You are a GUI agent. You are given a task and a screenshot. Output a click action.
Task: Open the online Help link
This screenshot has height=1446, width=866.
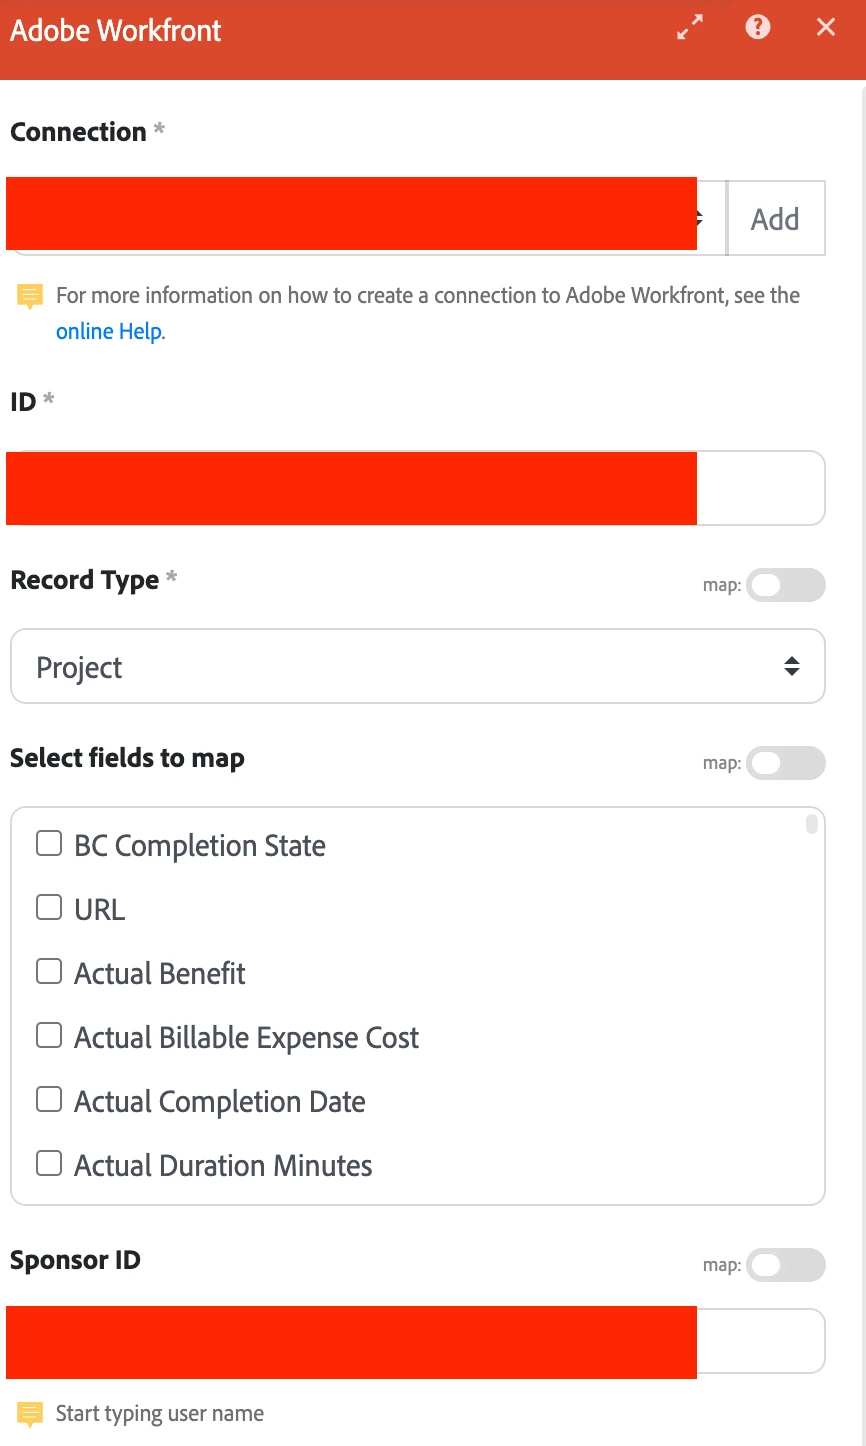pyautogui.click(x=109, y=332)
